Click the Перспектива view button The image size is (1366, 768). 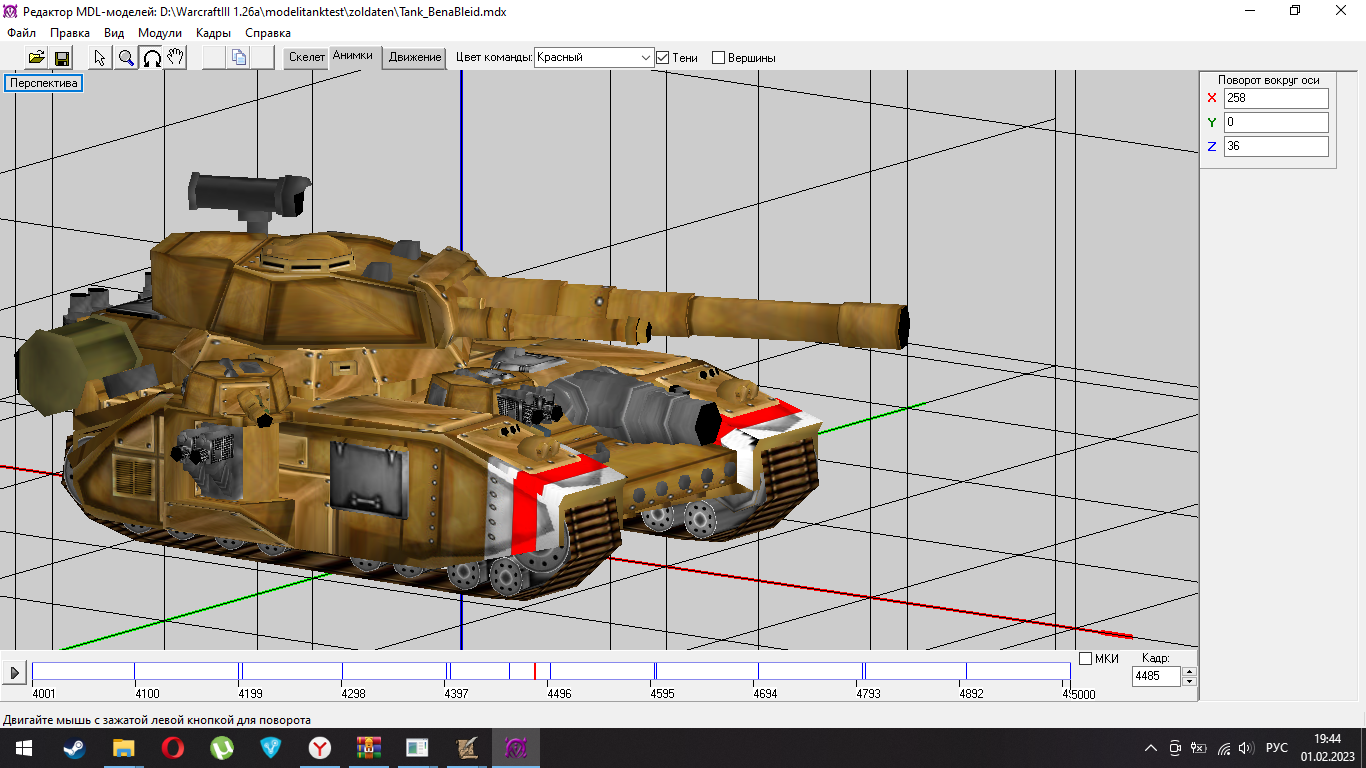coord(44,83)
